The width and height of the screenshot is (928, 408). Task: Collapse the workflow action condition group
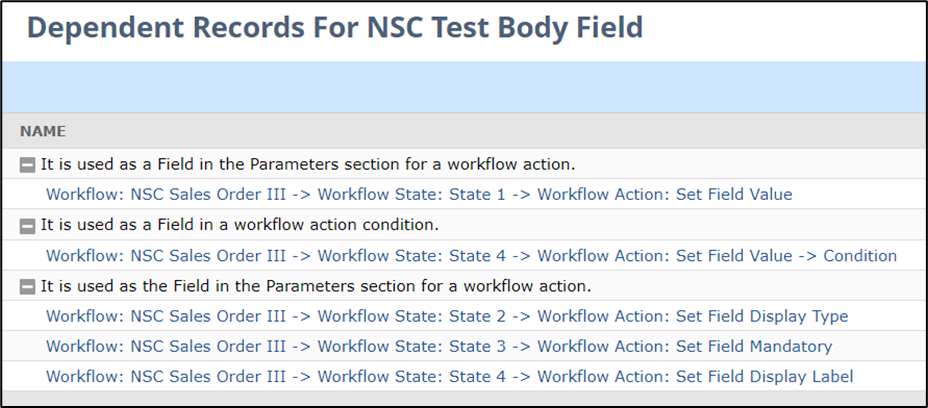(28, 226)
